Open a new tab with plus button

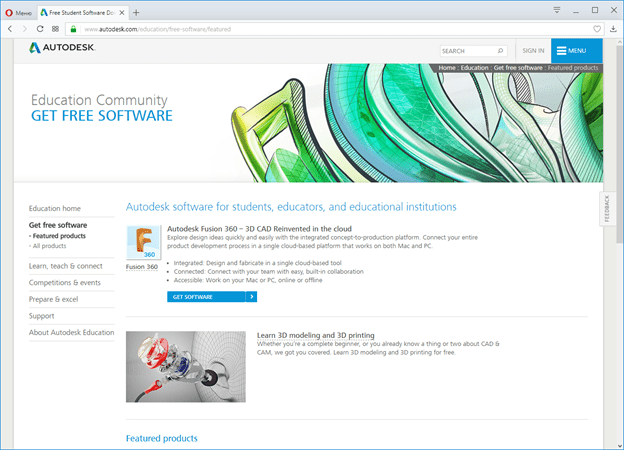click(x=136, y=13)
